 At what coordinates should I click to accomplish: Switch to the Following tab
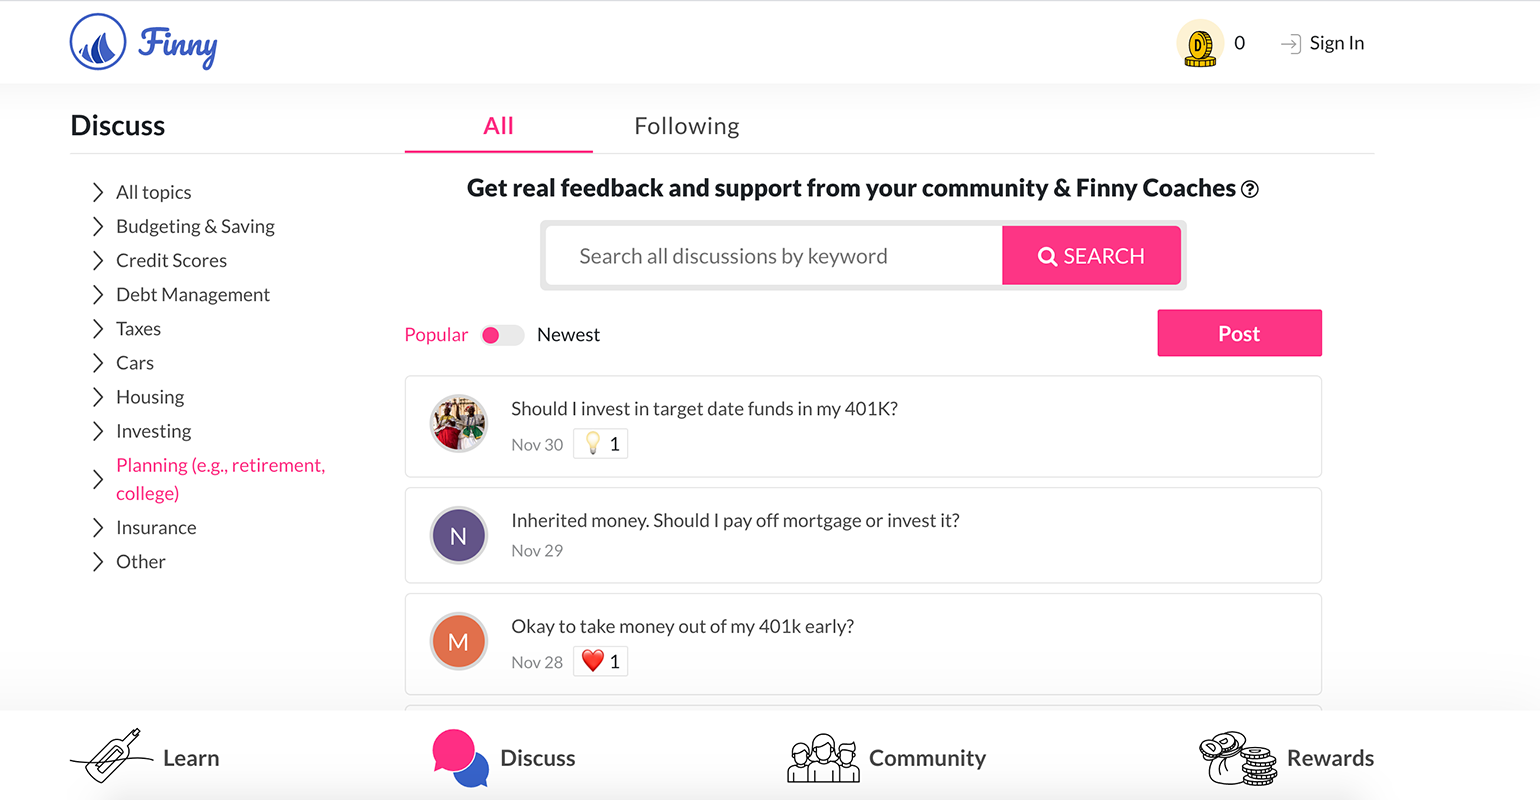tap(687, 126)
